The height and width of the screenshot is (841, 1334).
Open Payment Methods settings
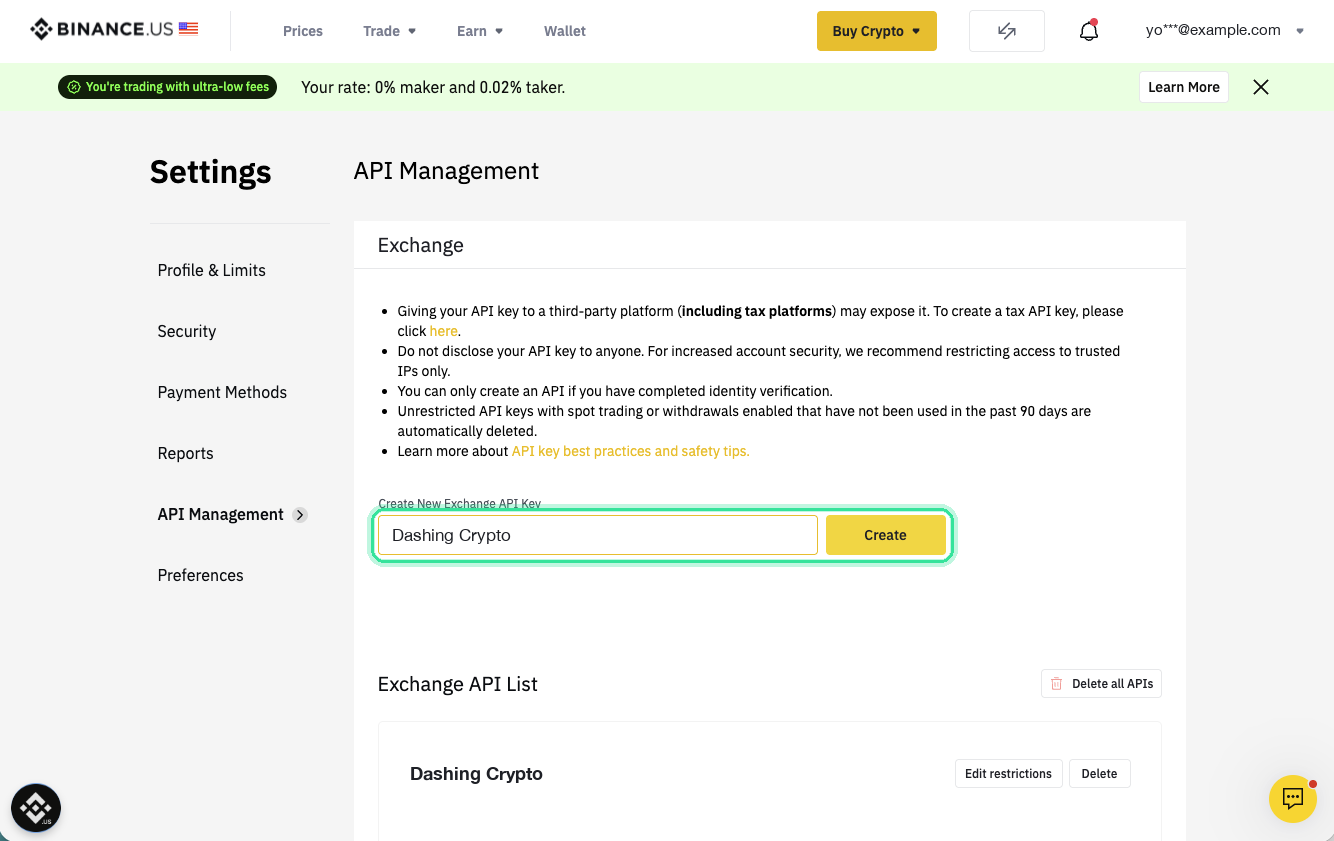click(222, 392)
